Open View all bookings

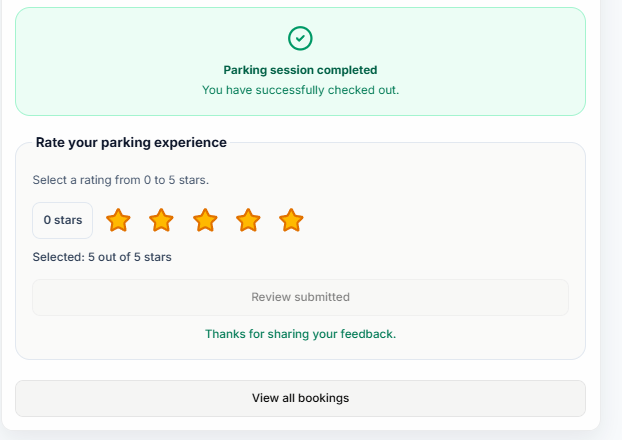pos(300,398)
